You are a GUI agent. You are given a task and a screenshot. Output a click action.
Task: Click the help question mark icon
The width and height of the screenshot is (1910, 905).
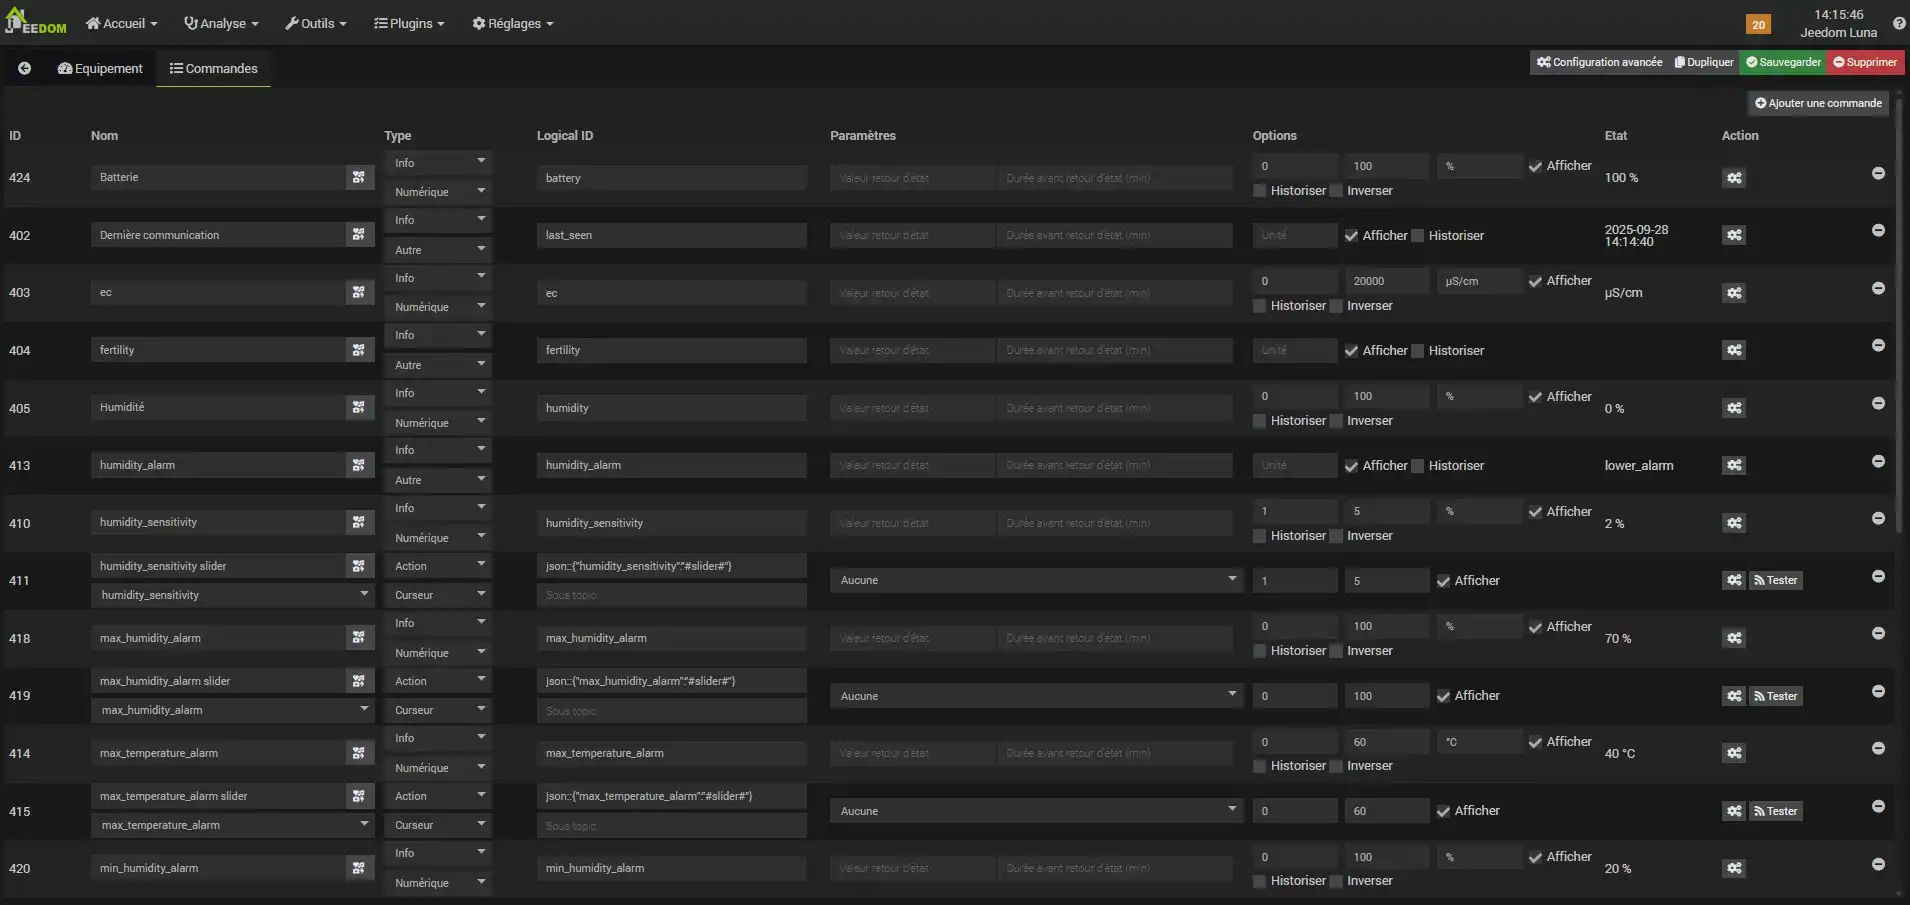pos(1898,24)
